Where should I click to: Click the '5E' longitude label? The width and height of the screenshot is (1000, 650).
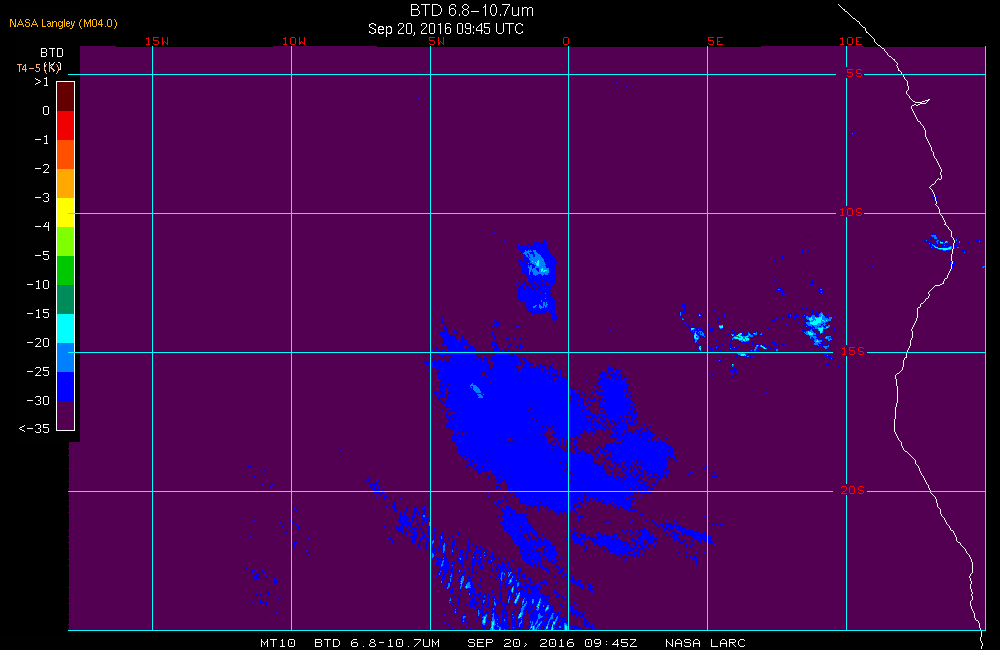(715, 41)
